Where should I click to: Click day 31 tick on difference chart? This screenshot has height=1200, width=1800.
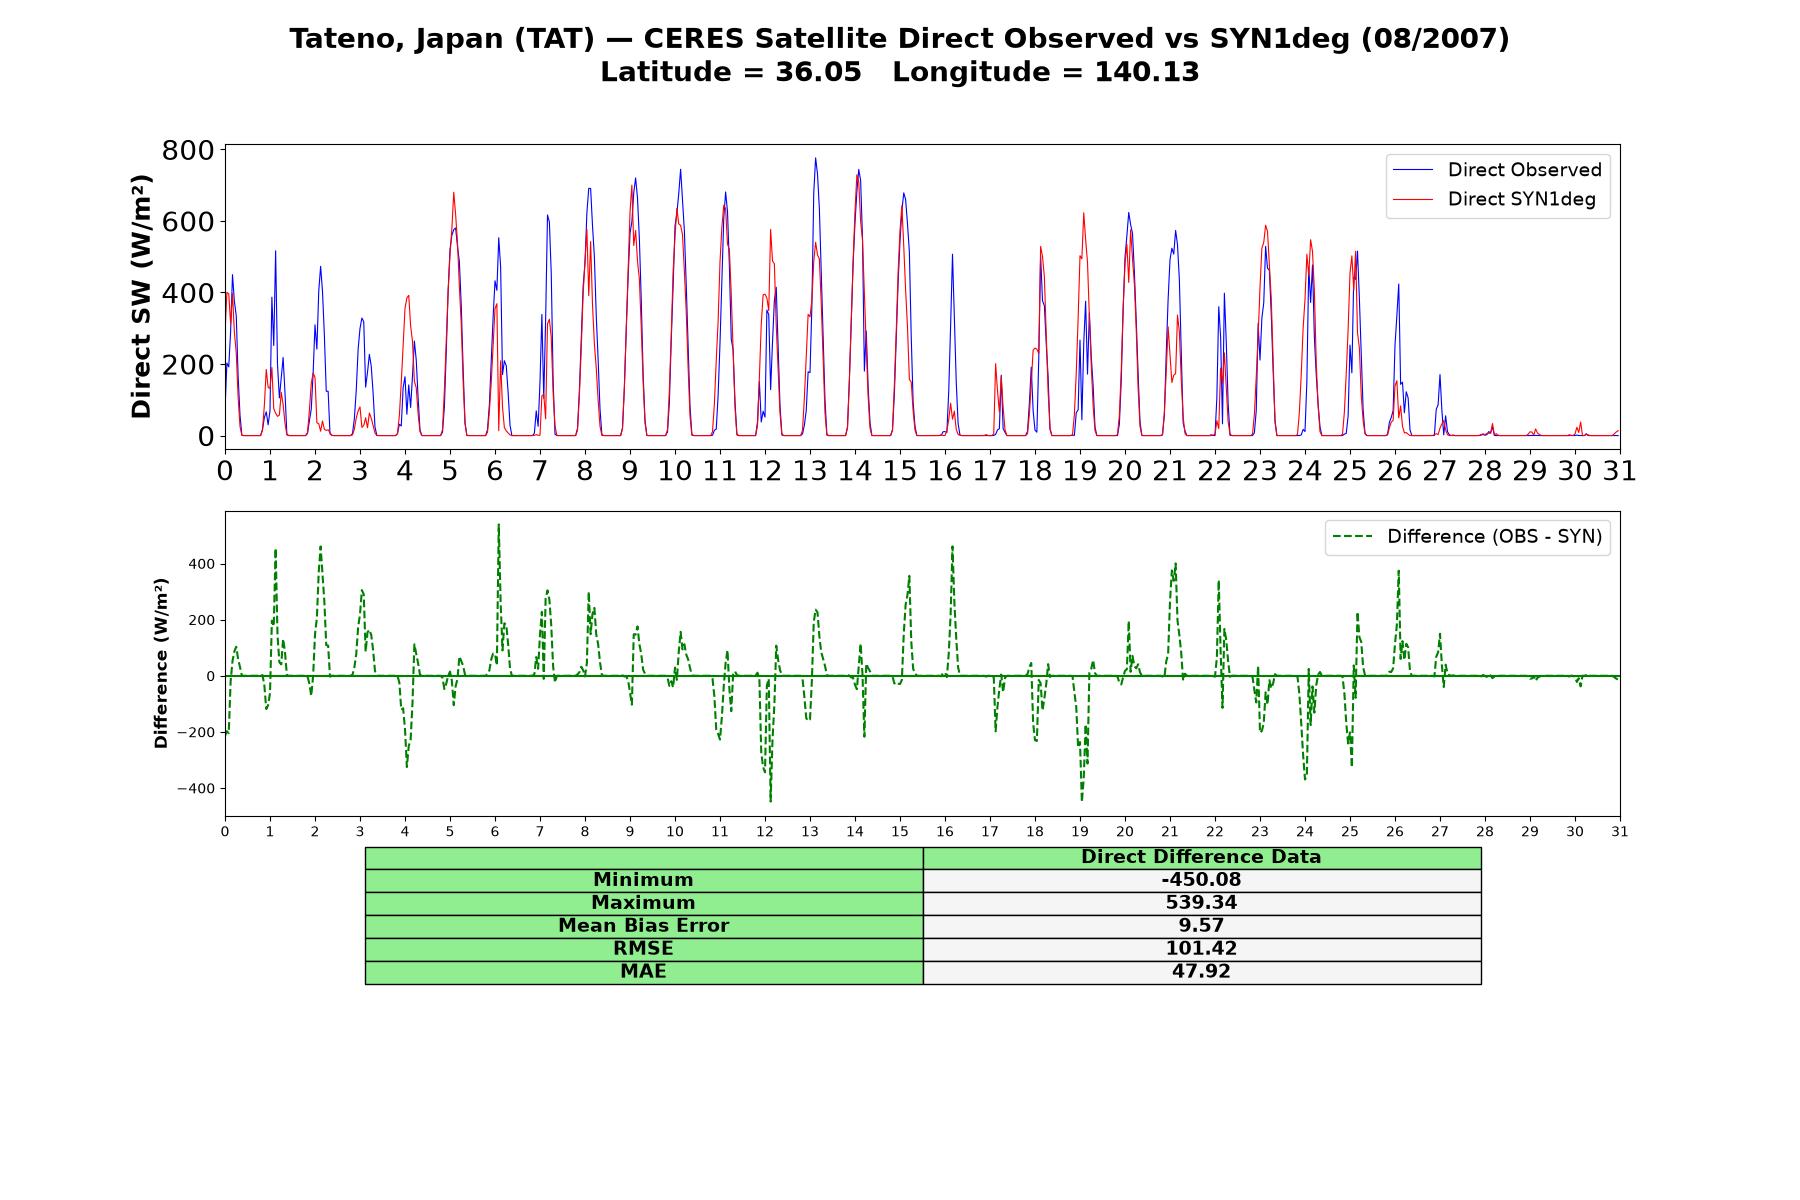point(1619,832)
